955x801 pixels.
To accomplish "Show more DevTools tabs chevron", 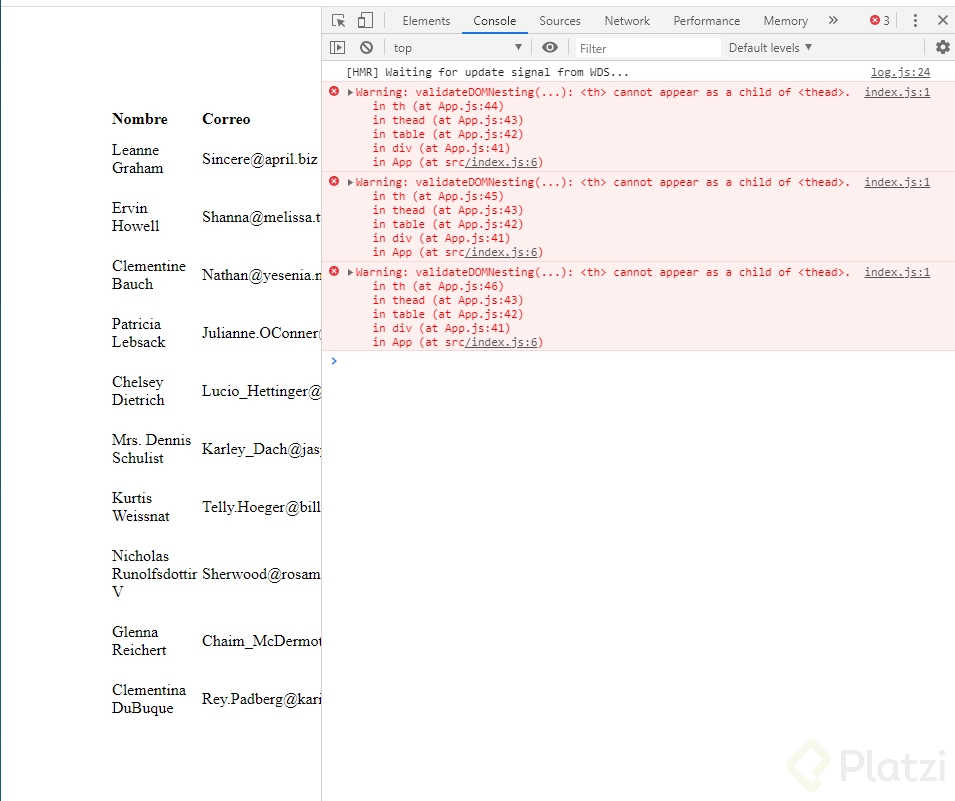I will 833,21.
